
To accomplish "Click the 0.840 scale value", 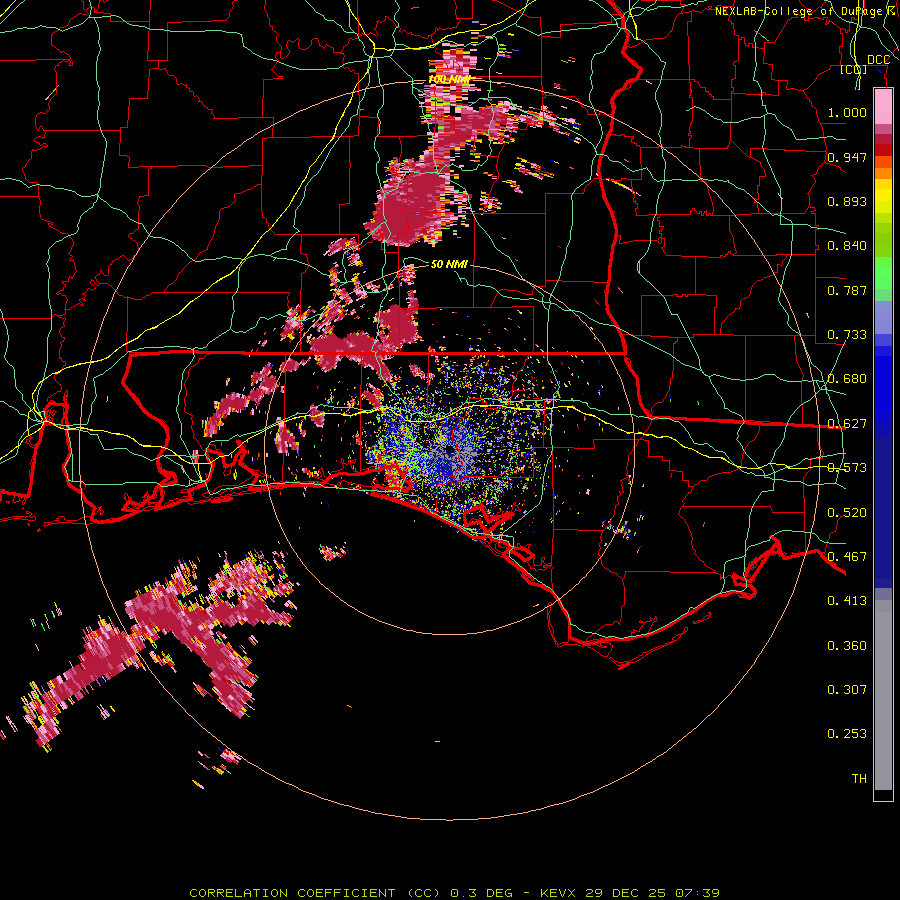I will click(x=847, y=246).
